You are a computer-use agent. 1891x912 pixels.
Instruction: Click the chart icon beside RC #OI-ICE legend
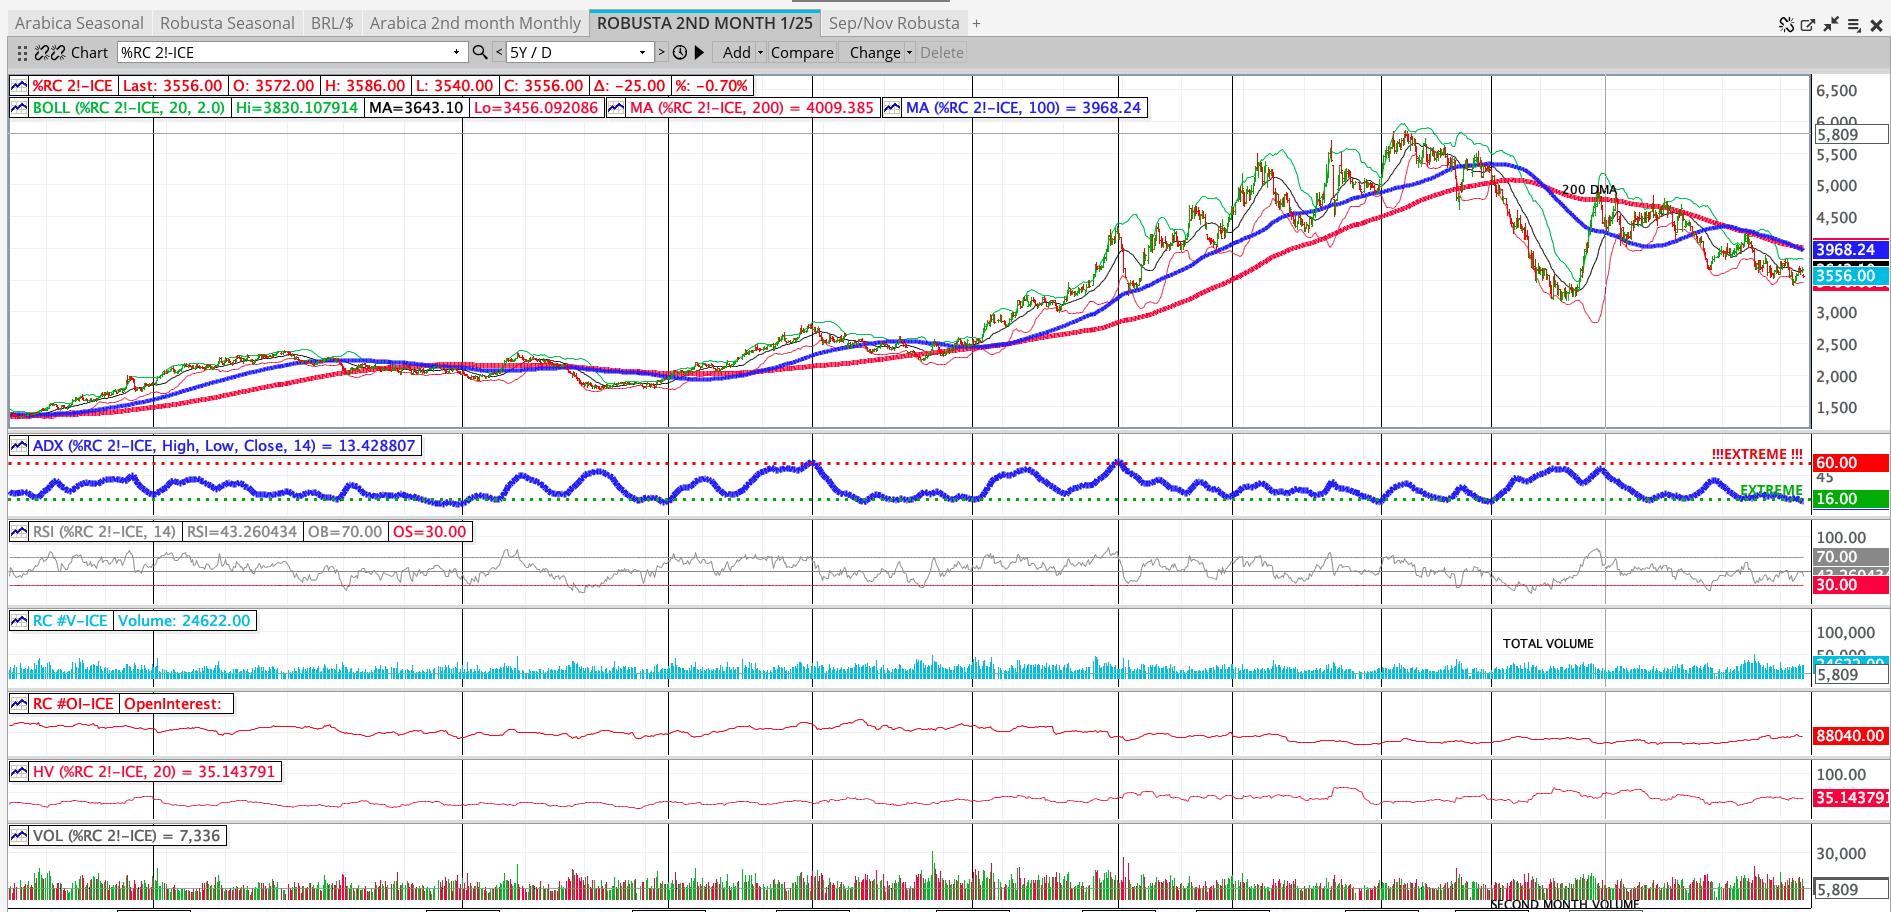[19, 704]
